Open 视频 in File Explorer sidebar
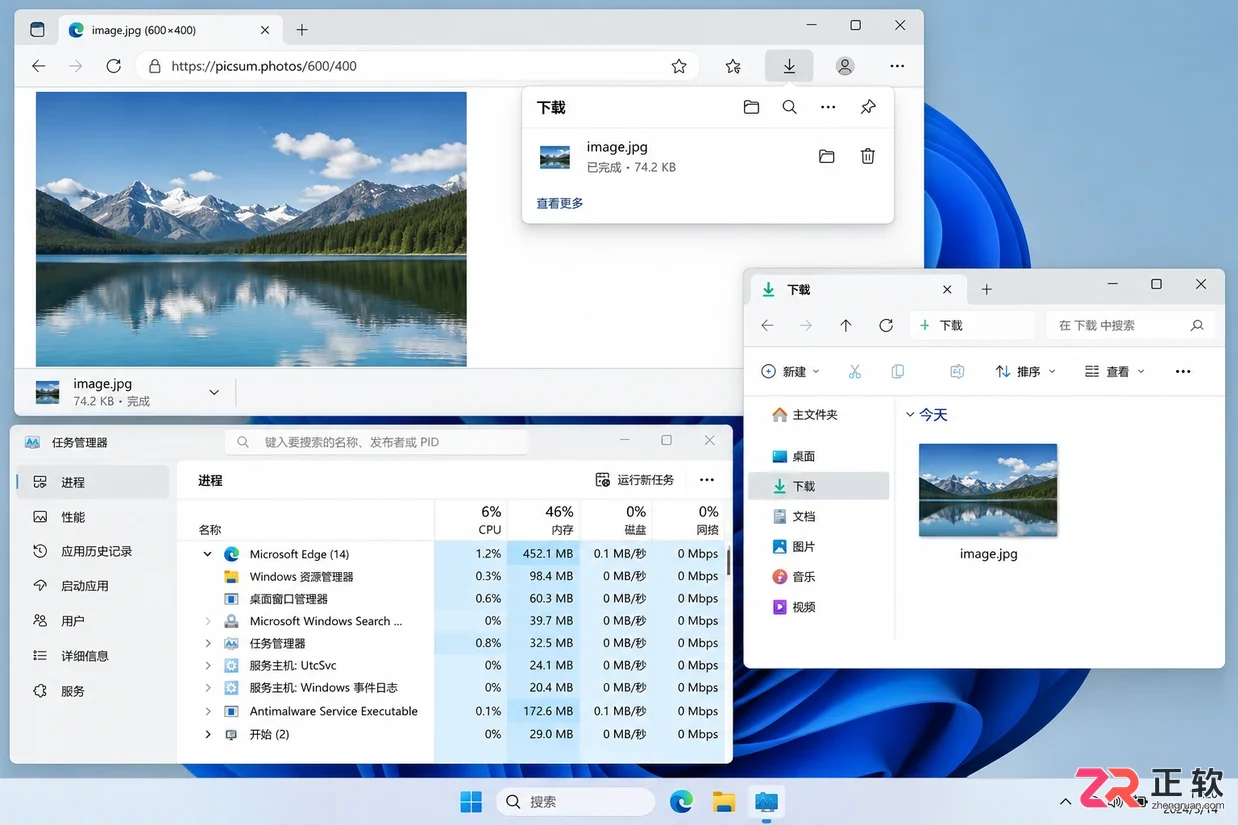This screenshot has height=825, width=1238. (819, 606)
